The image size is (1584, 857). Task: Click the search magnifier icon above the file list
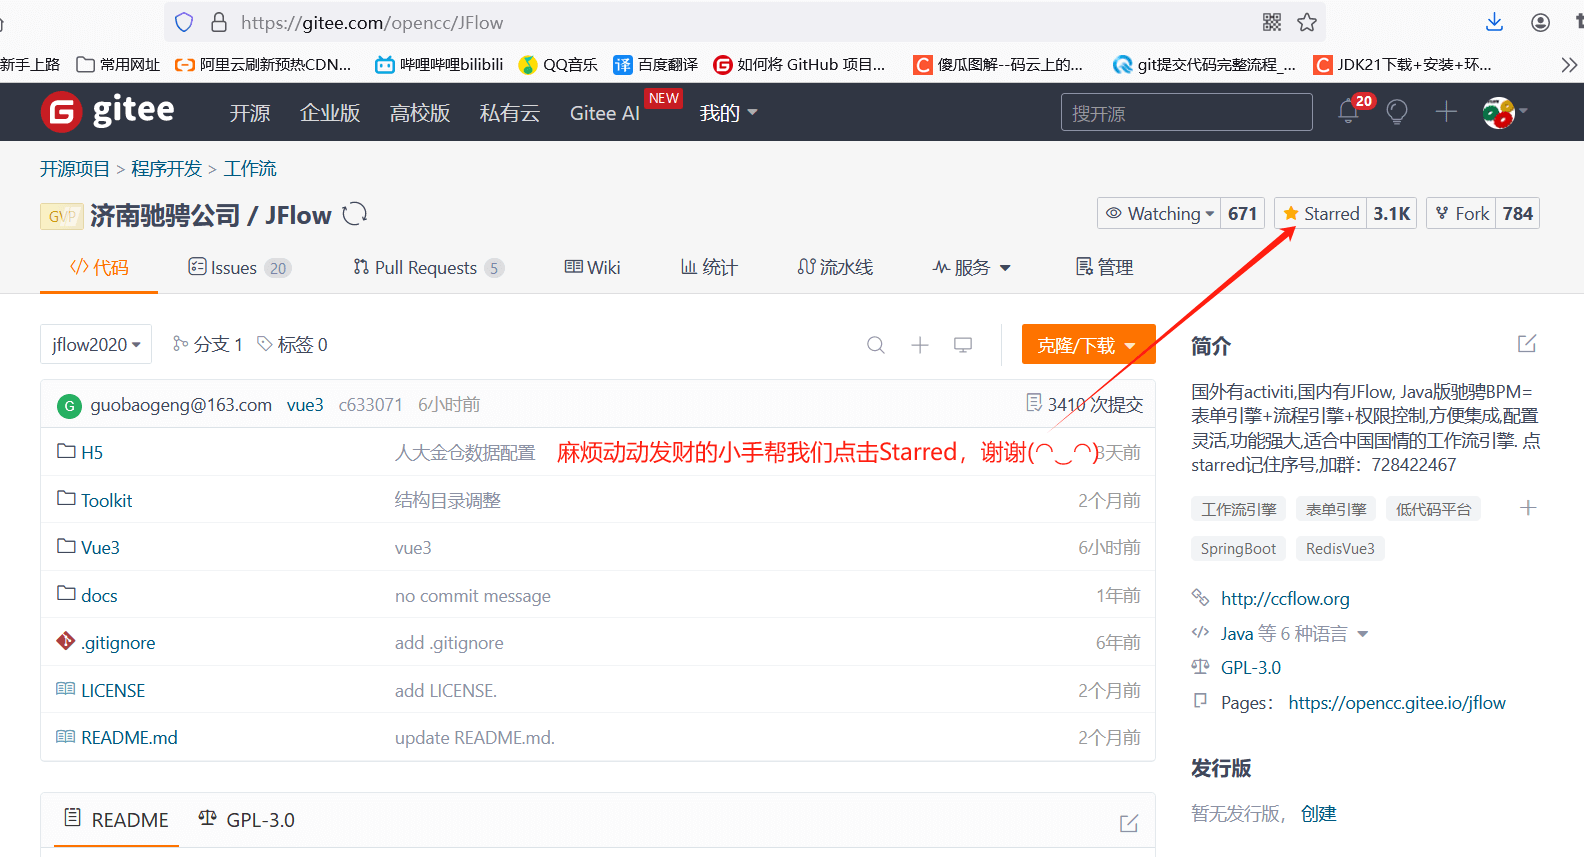click(x=876, y=345)
